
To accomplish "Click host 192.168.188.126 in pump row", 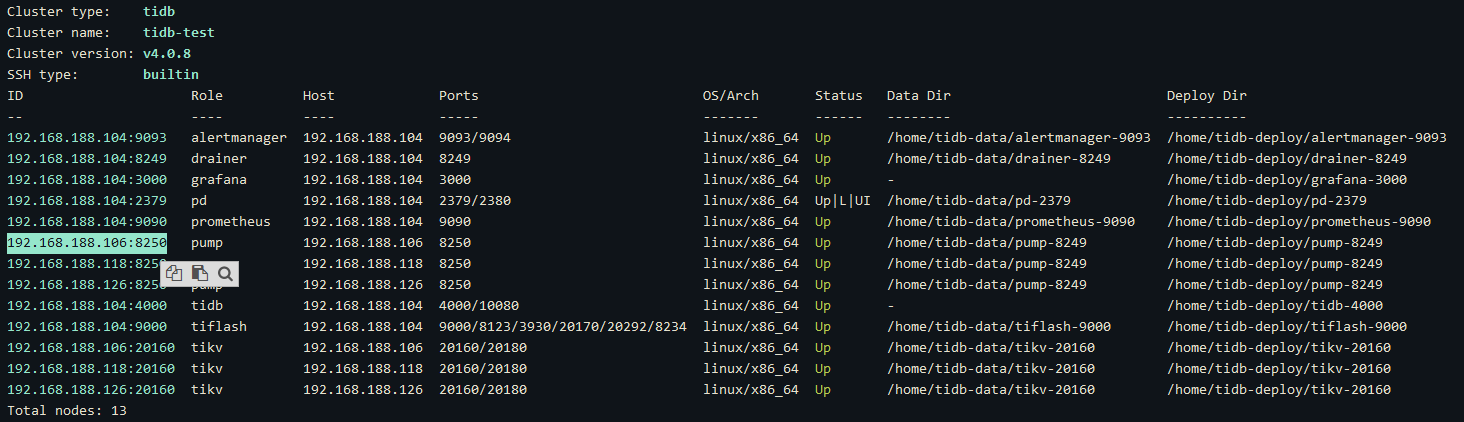I will 363,285.
